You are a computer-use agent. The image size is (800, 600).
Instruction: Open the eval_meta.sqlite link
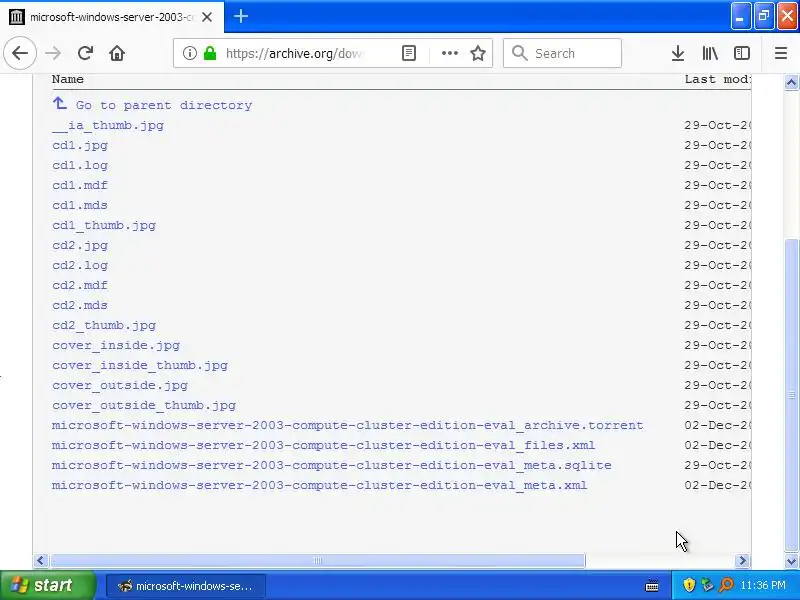tap(332, 465)
